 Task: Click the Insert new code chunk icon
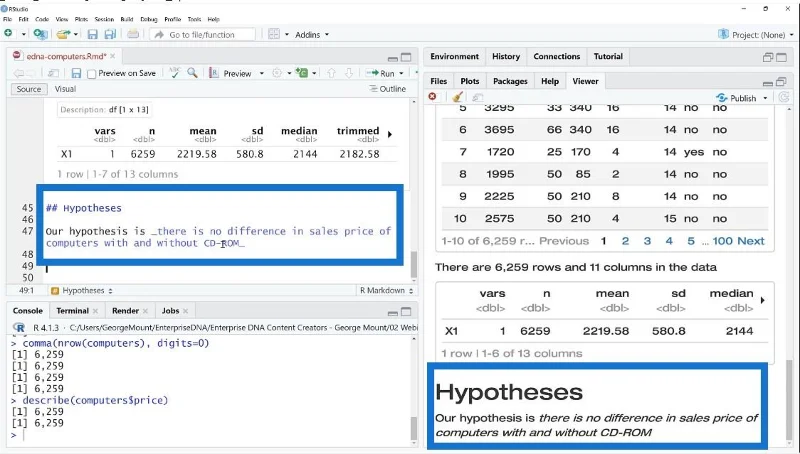302,73
